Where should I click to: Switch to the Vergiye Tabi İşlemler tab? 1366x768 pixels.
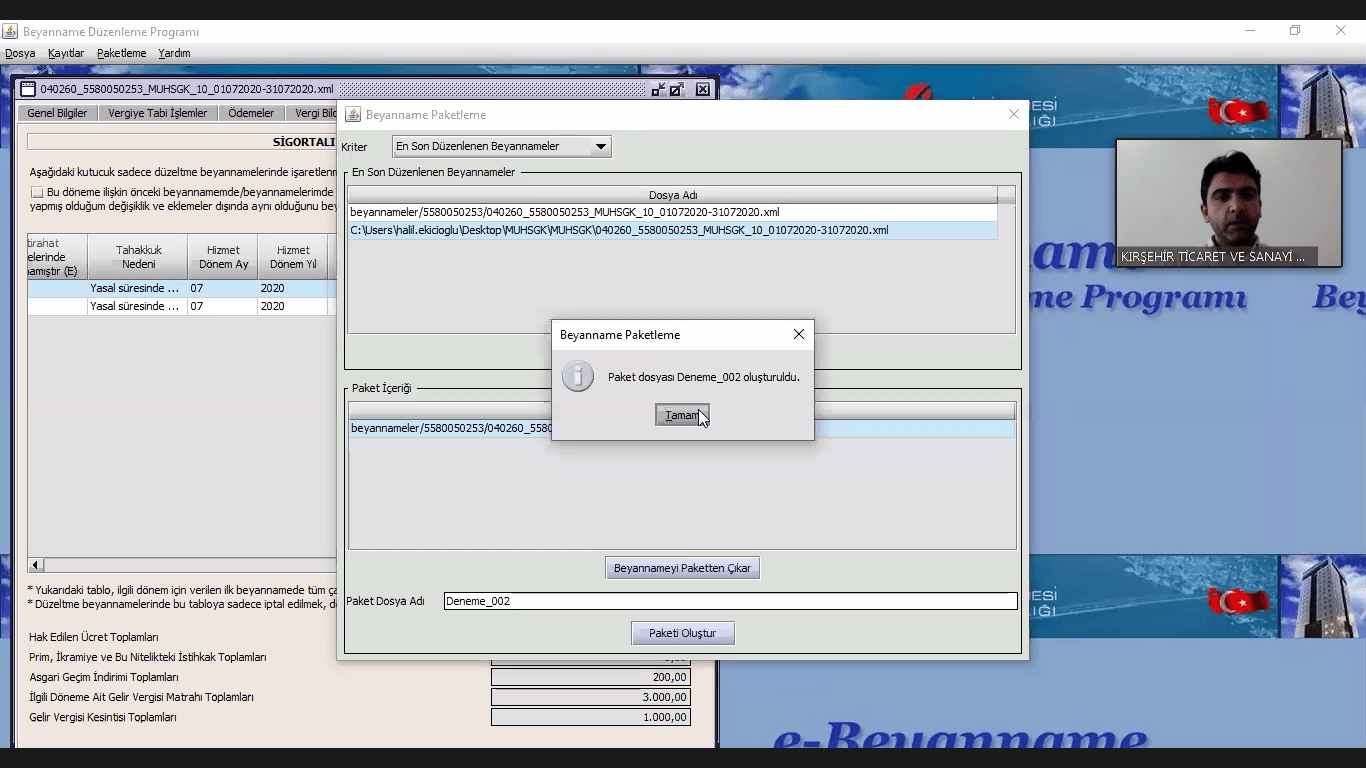coord(157,113)
